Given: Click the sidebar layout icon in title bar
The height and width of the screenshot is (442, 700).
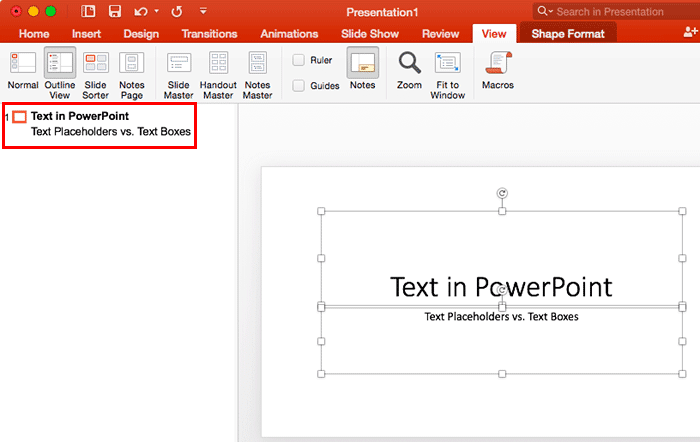Looking at the screenshot, I should (88, 11).
